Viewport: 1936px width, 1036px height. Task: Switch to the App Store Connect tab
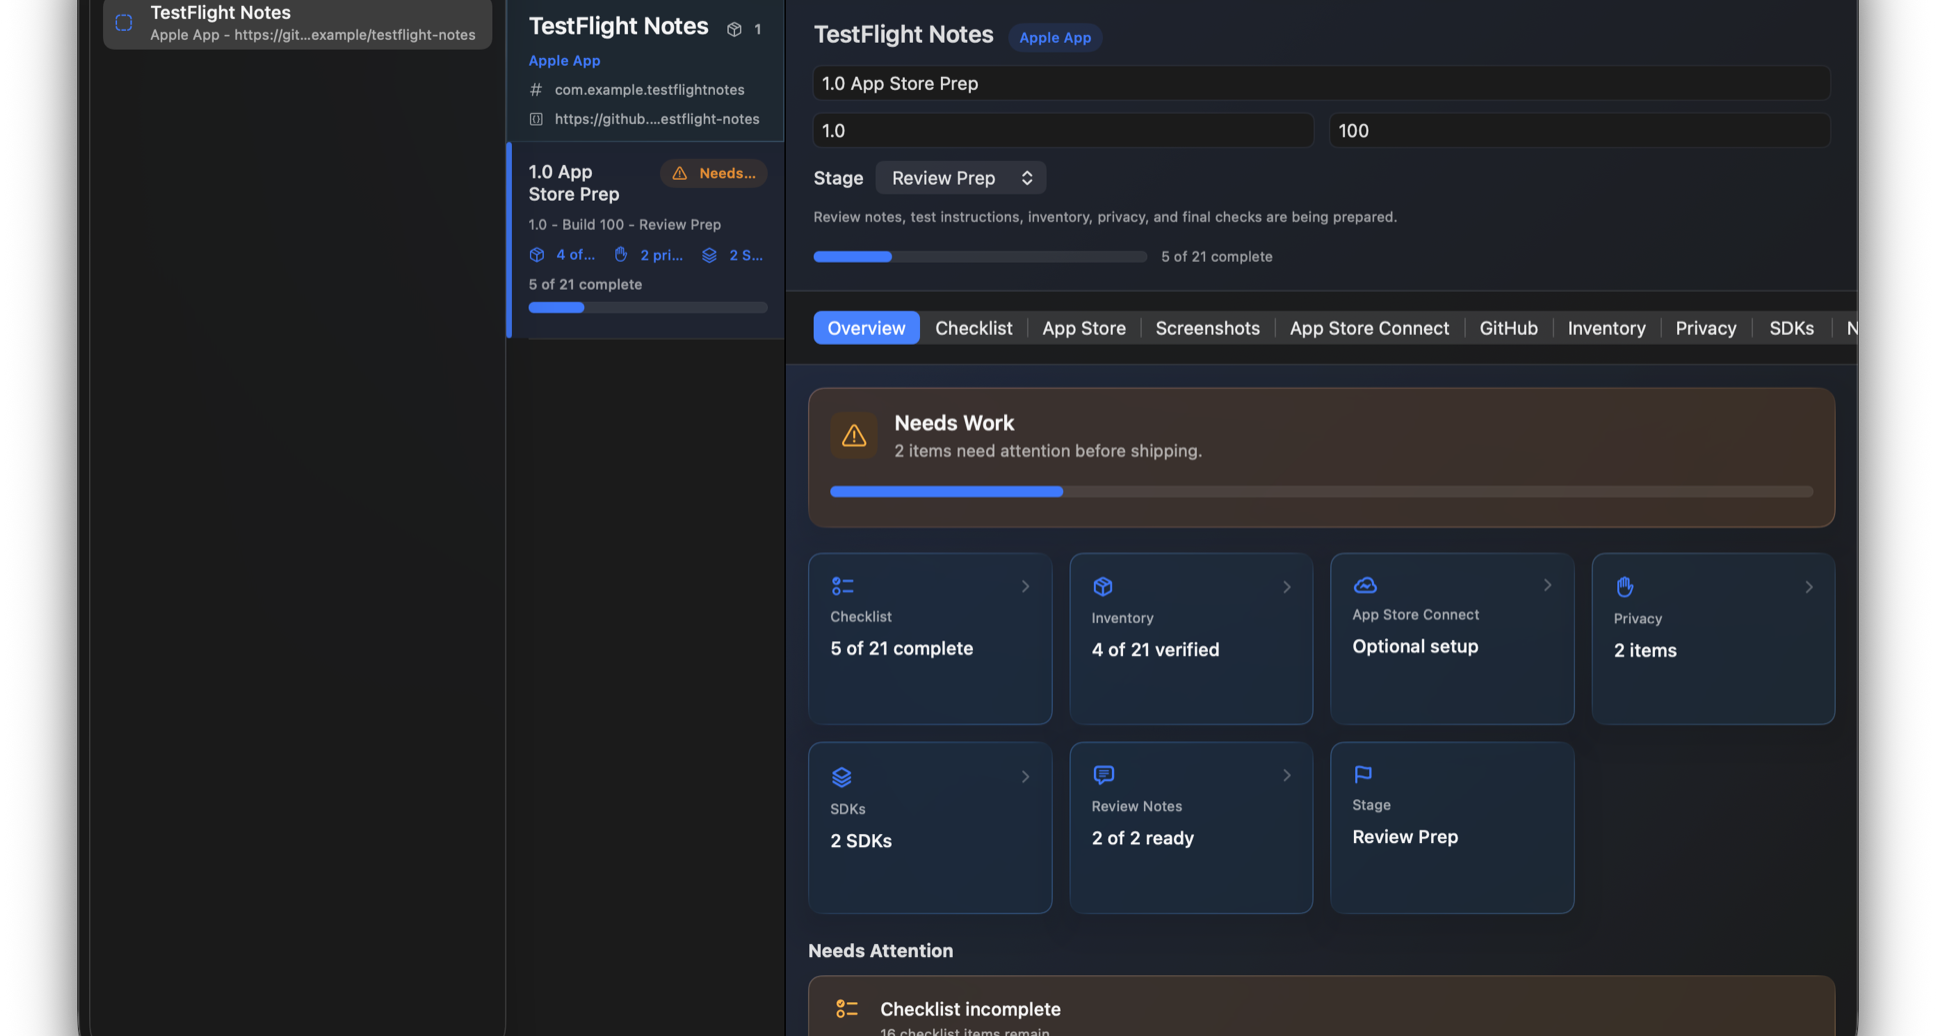click(x=1369, y=328)
